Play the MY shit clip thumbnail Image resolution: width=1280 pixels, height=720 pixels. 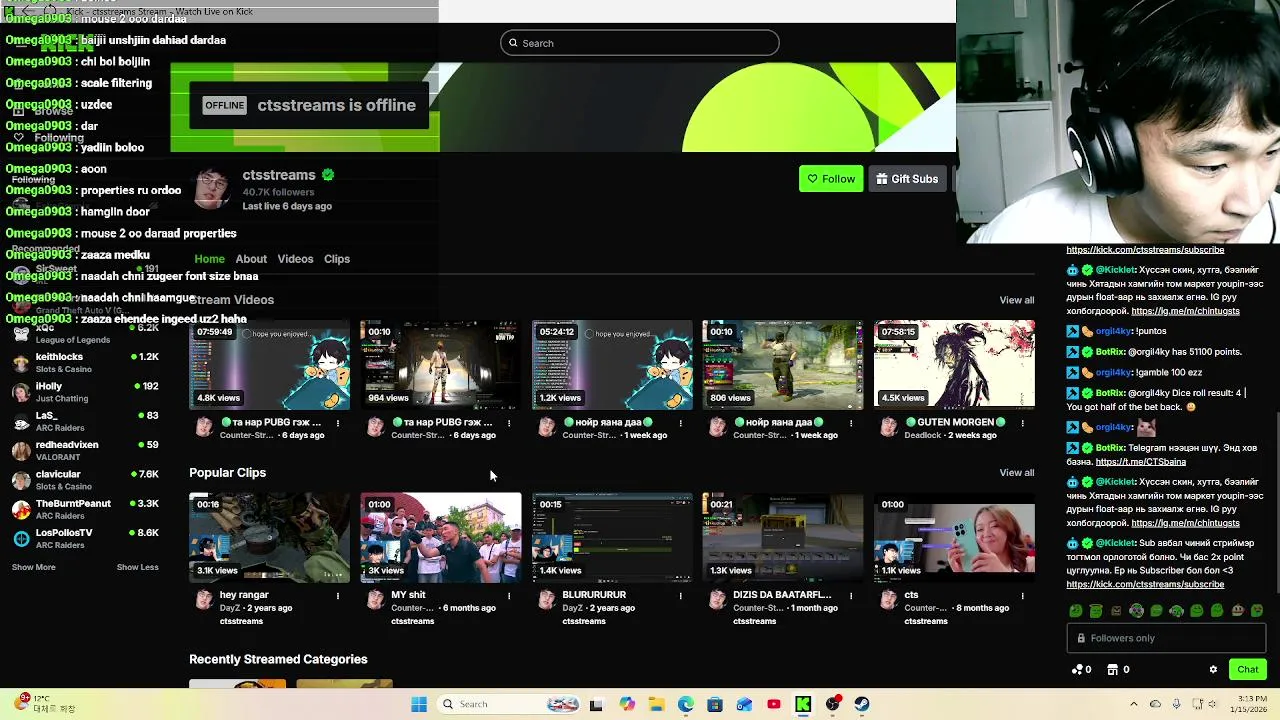point(441,537)
